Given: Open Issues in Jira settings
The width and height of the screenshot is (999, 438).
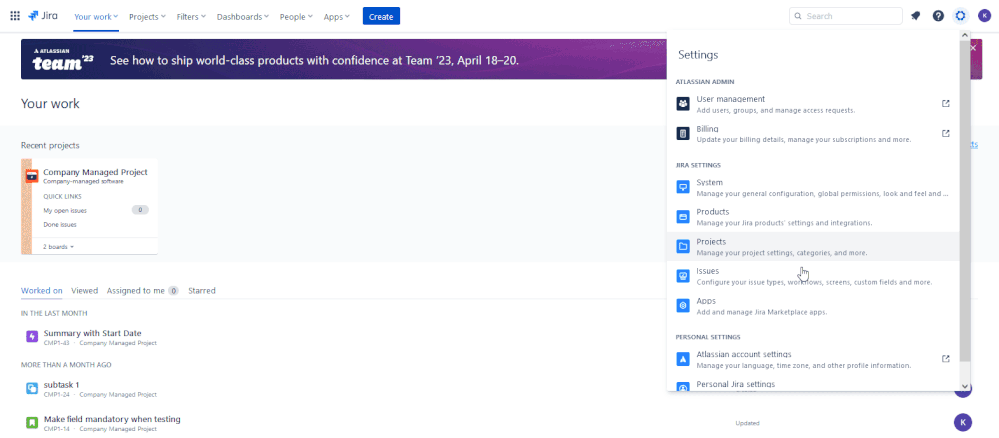Looking at the screenshot, I should point(813,276).
